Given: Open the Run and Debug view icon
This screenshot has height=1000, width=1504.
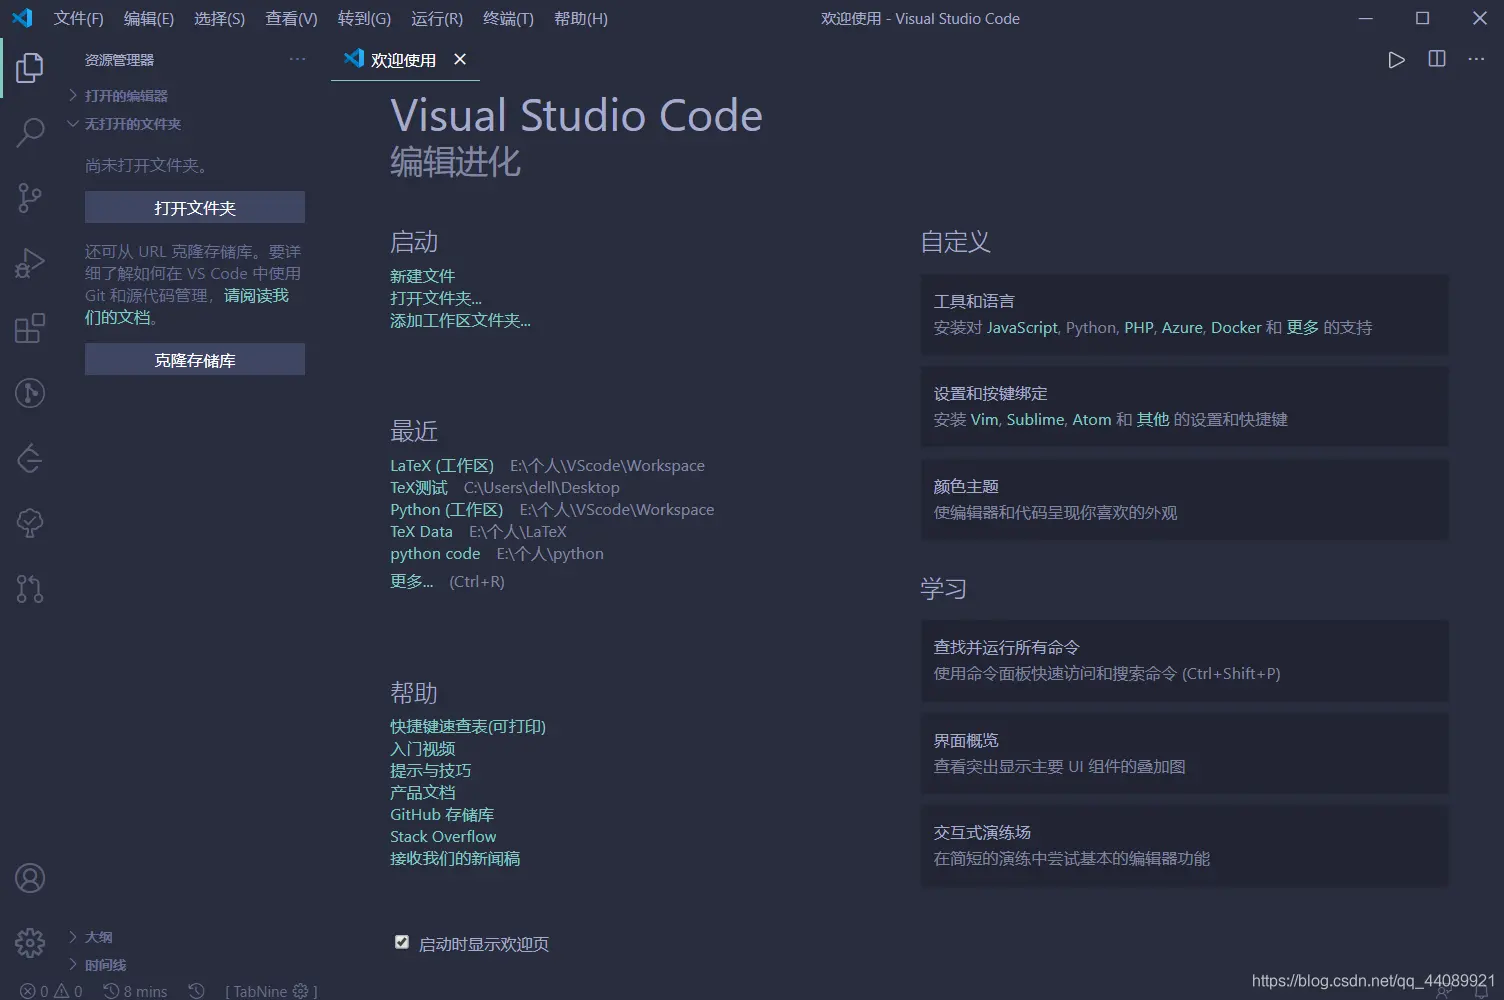Looking at the screenshot, I should point(30,263).
